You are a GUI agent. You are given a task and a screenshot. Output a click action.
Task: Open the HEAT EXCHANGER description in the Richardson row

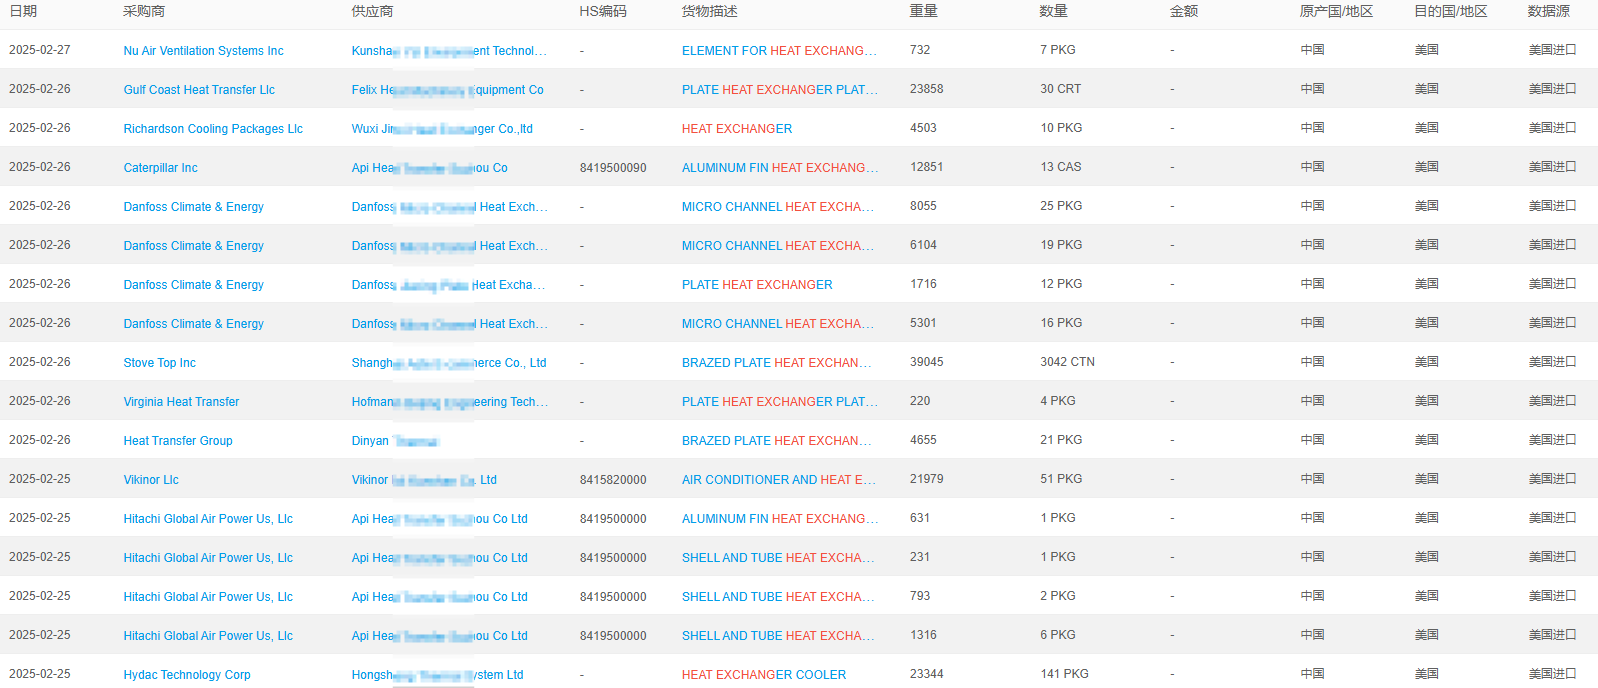[737, 129]
